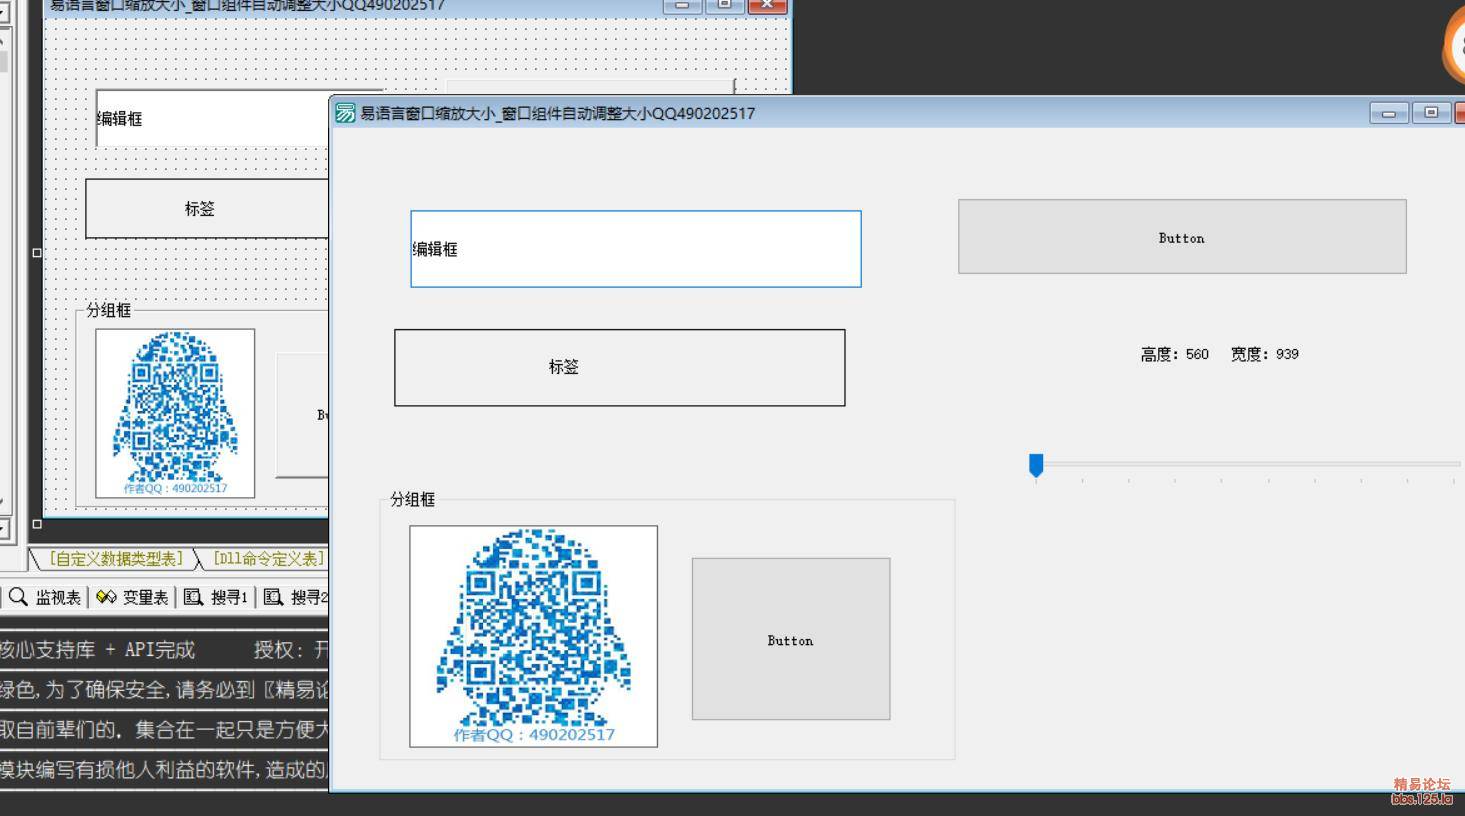Click the 宽度: 939 text
The height and width of the screenshot is (816, 1465).
[1265, 354]
